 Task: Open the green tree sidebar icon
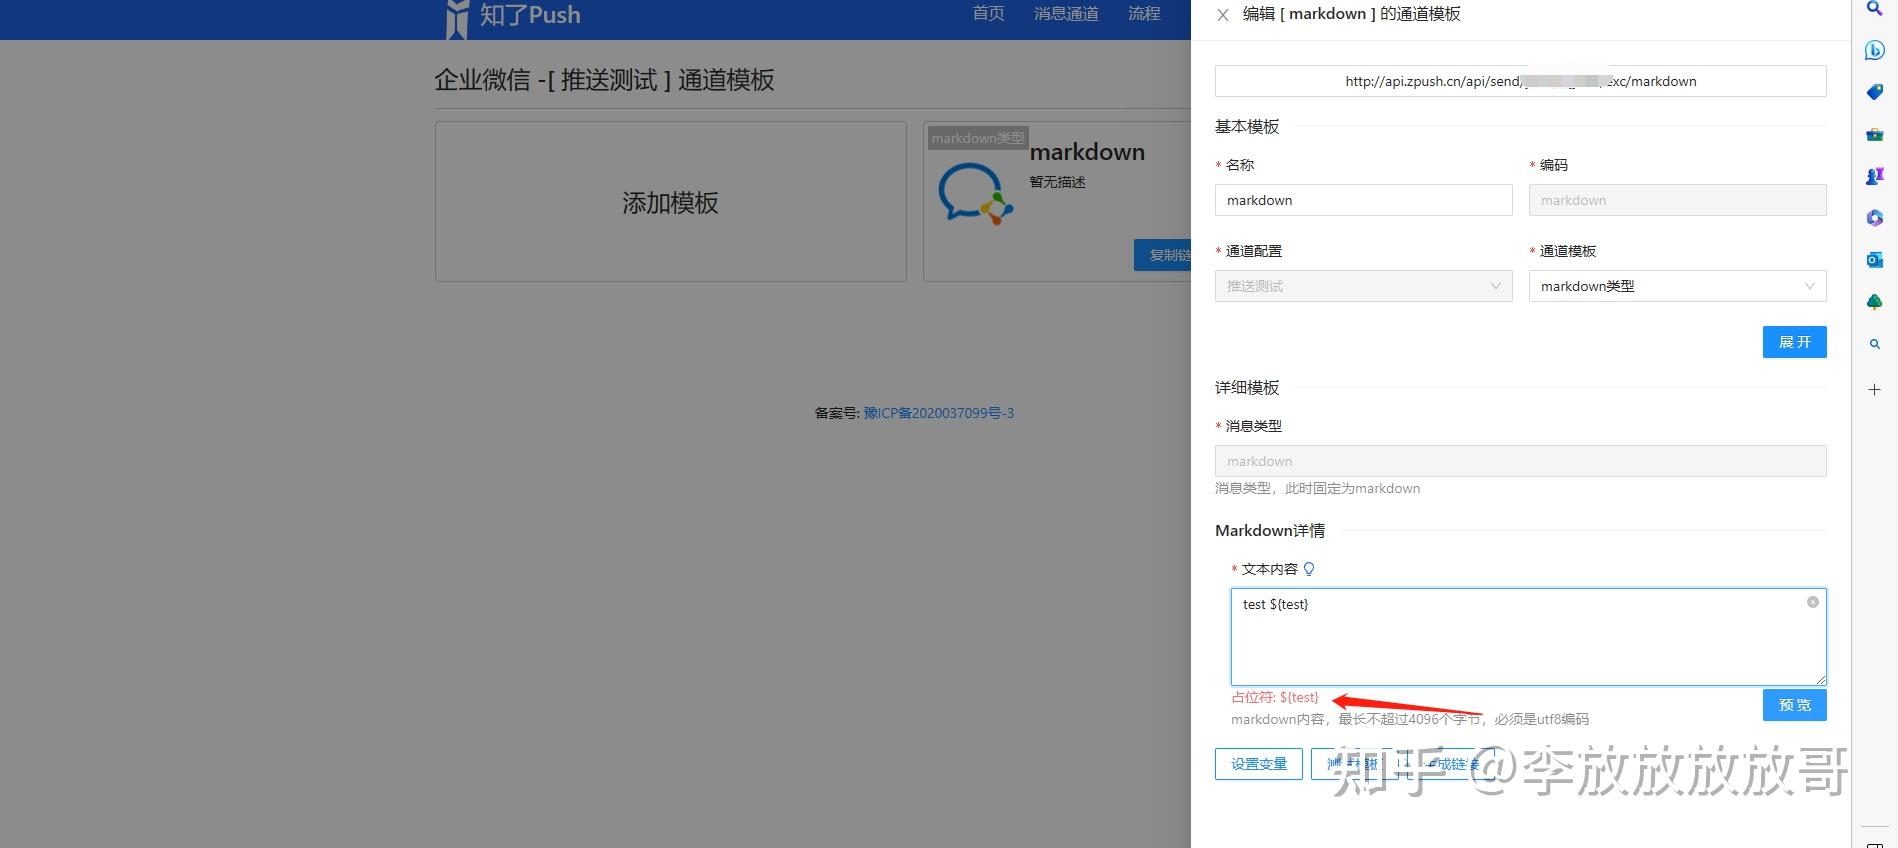coord(1875,302)
